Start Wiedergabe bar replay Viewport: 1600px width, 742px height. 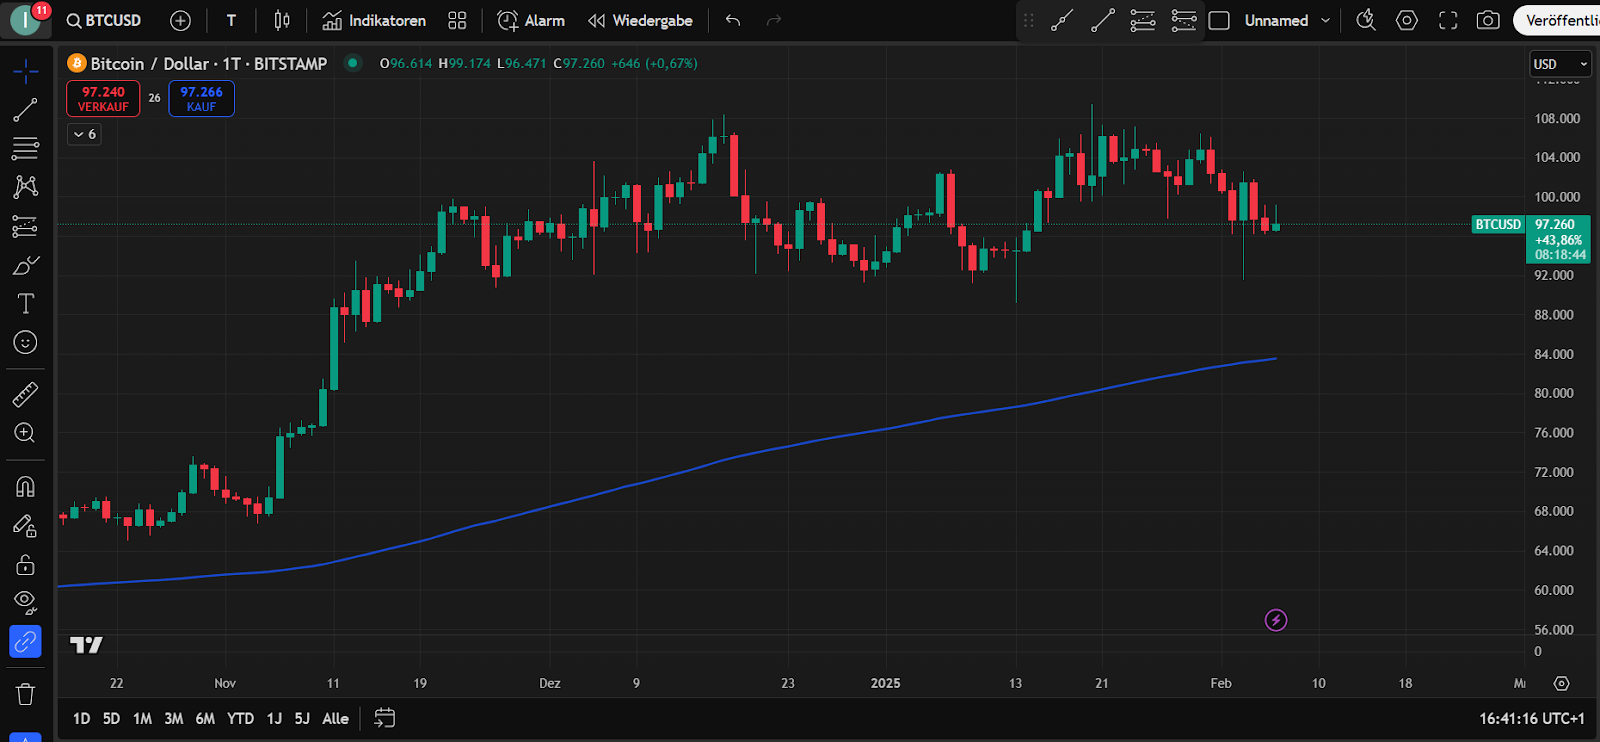(x=640, y=20)
